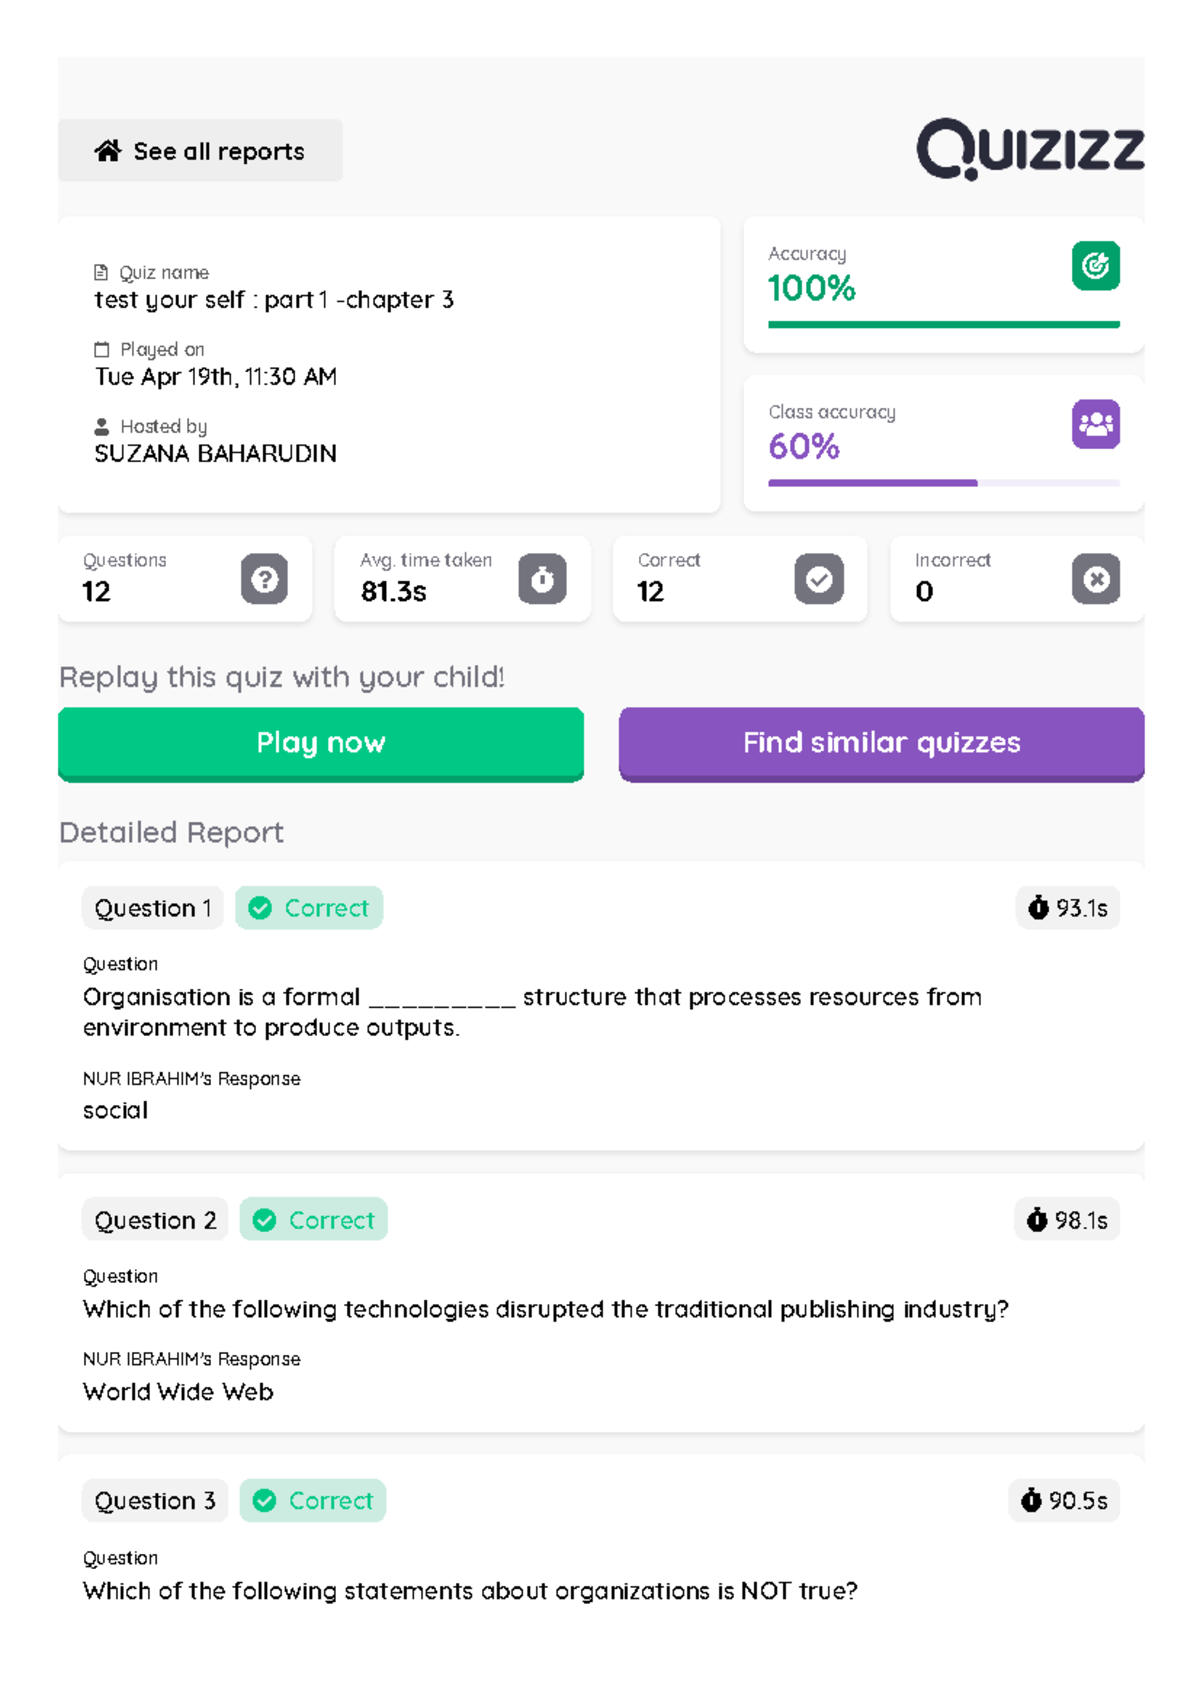This screenshot has height=1698, width=1200.
Task: Click the timer icon next to 98.1s
Action: coord(1035,1219)
